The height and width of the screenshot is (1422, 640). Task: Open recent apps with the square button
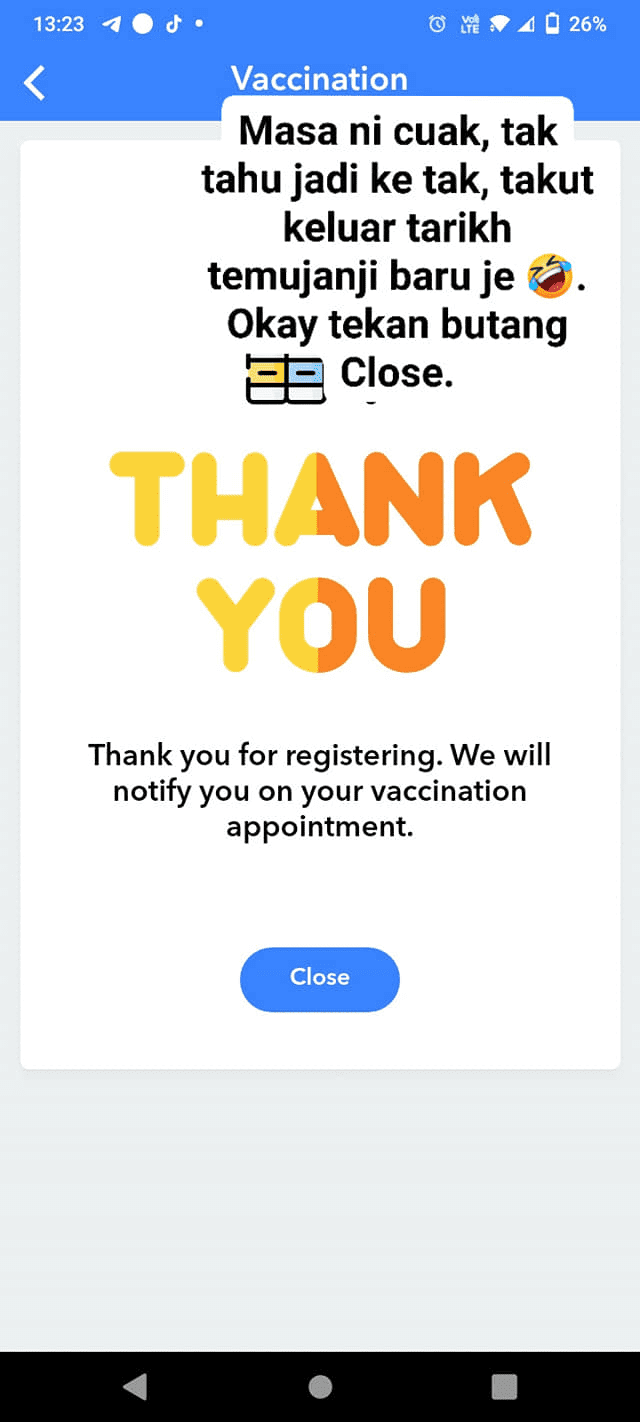504,1386
